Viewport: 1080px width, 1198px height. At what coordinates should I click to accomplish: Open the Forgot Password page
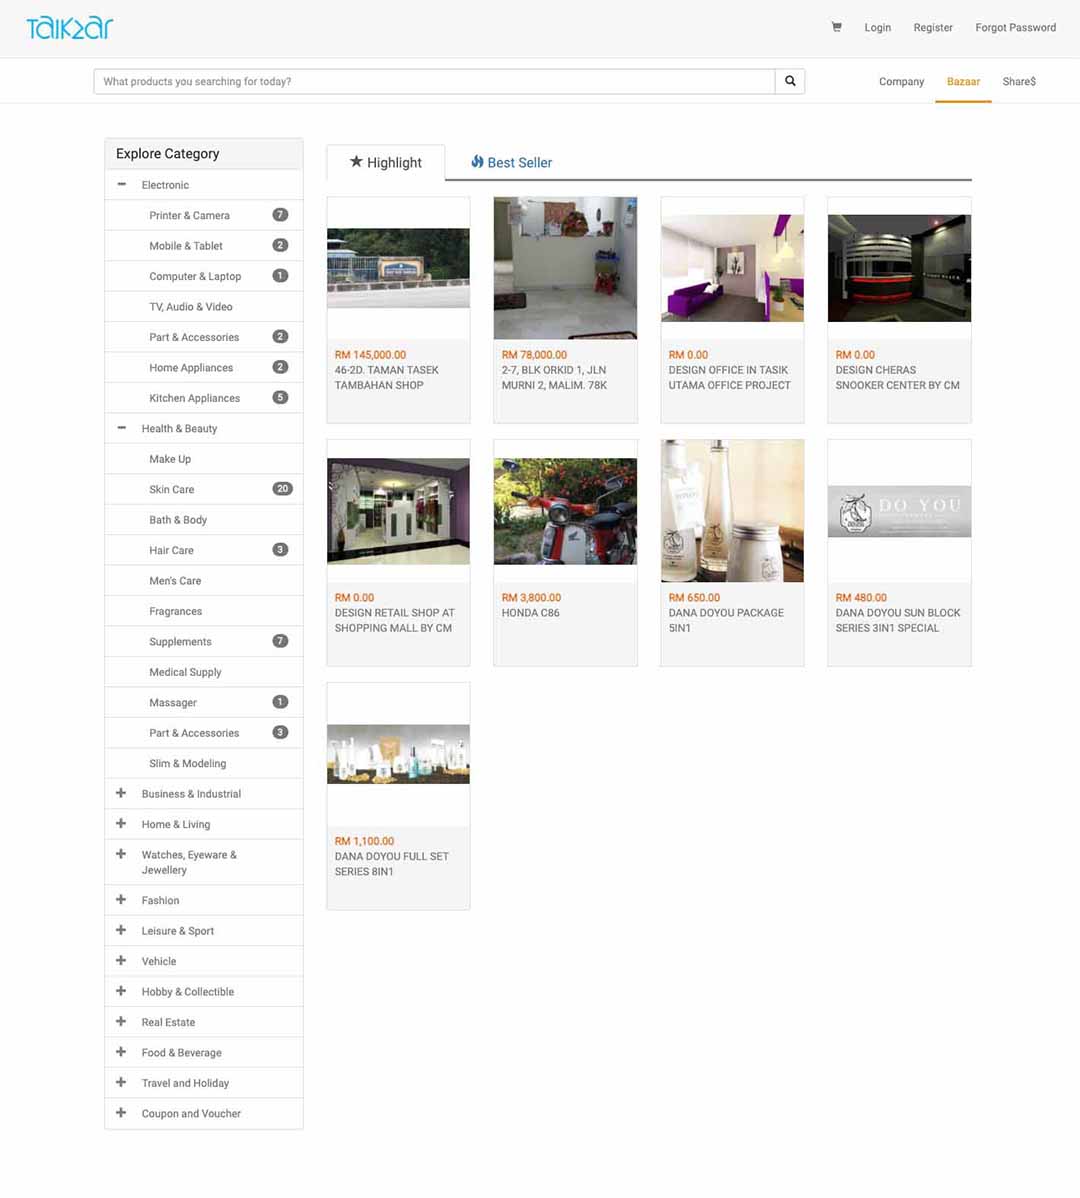pos(1015,28)
